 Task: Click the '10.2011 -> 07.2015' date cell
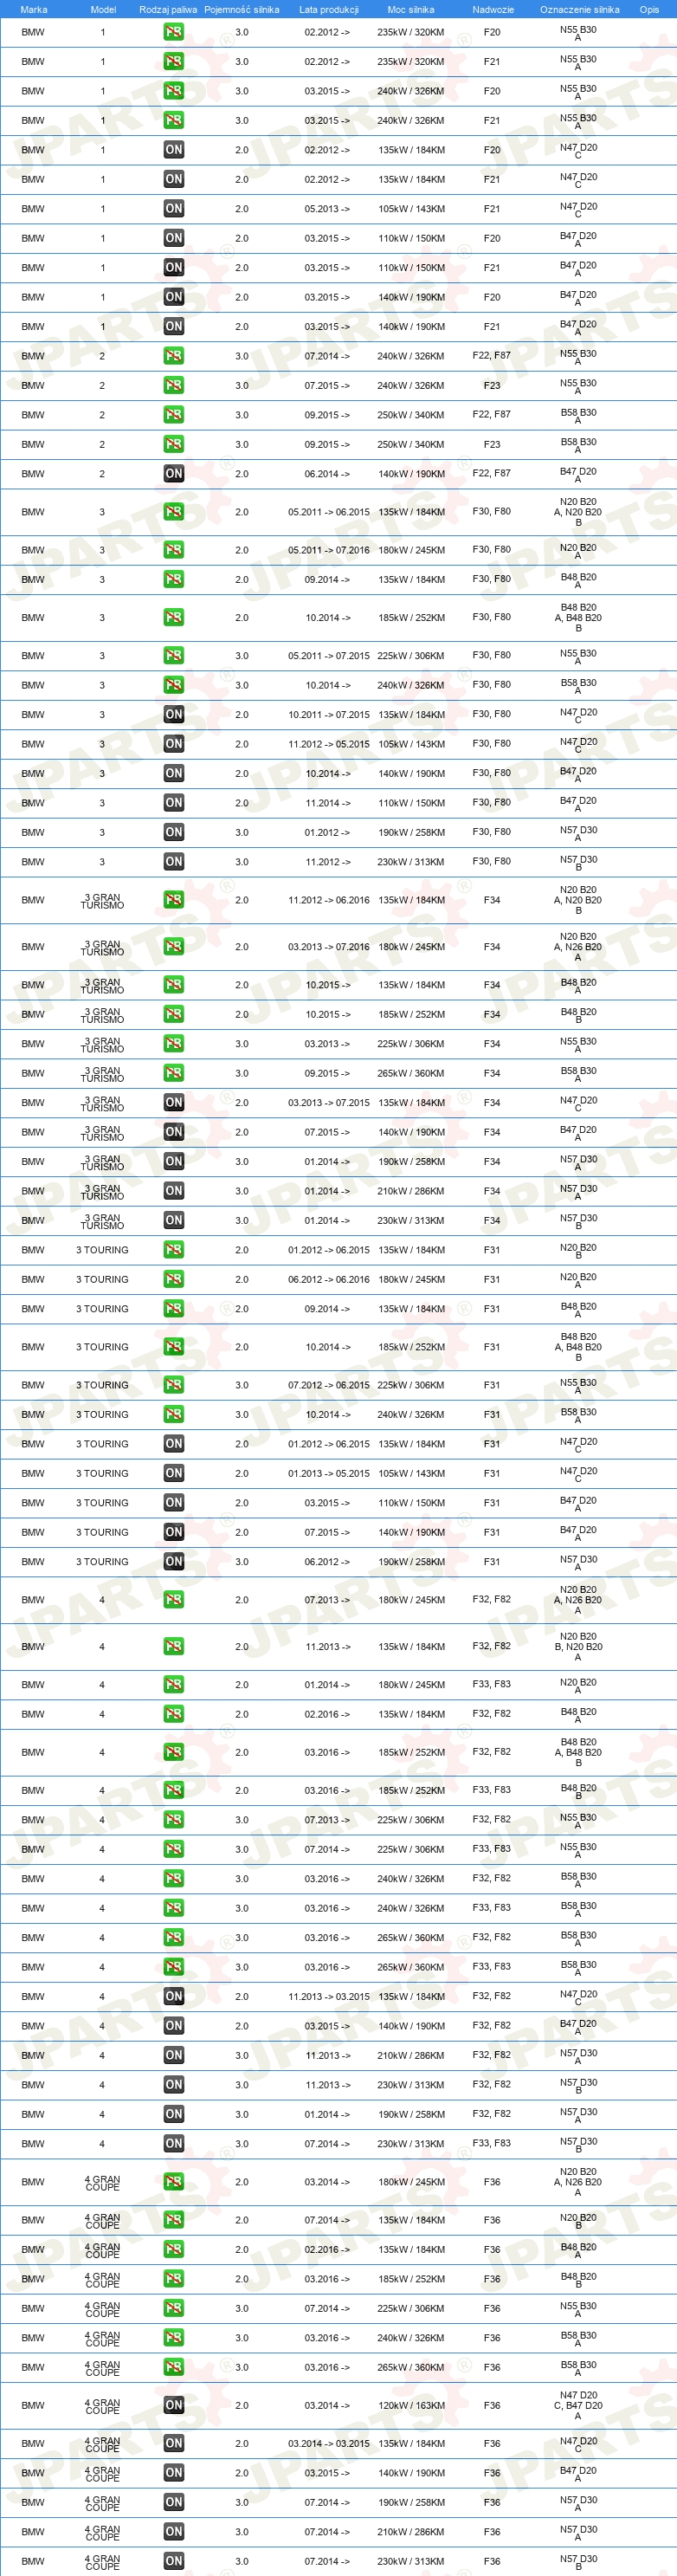pos(328,715)
